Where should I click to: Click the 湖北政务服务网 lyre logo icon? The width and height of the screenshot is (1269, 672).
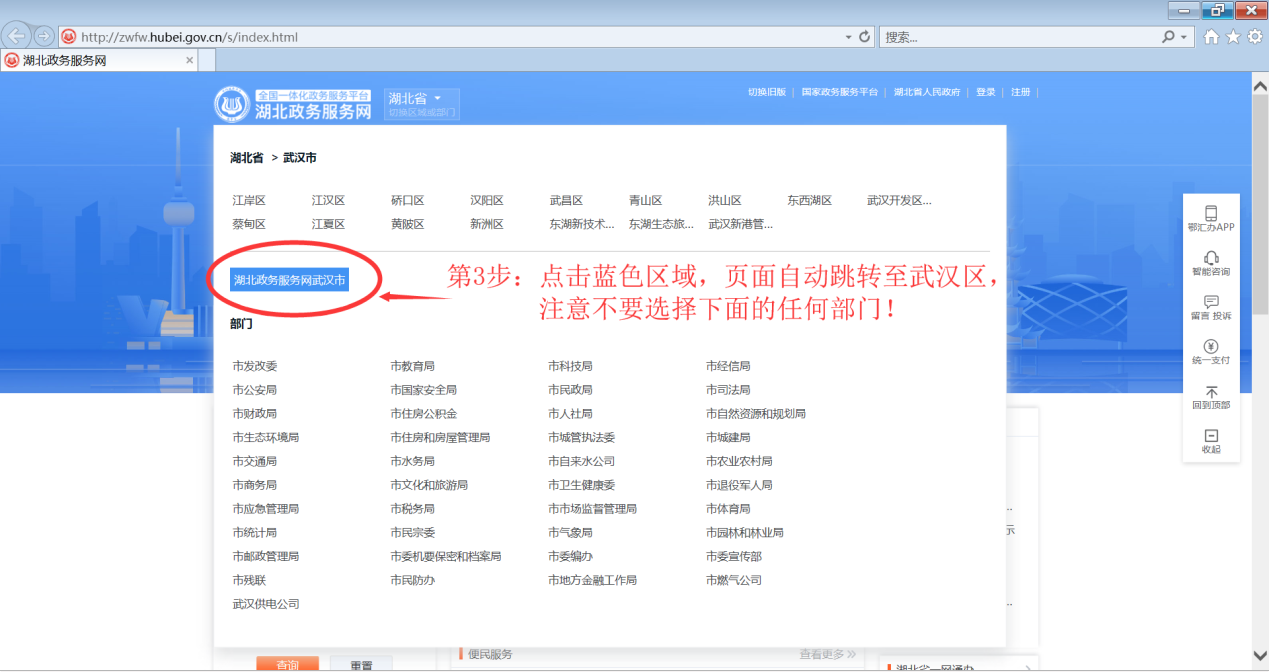(x=232, y=104)
